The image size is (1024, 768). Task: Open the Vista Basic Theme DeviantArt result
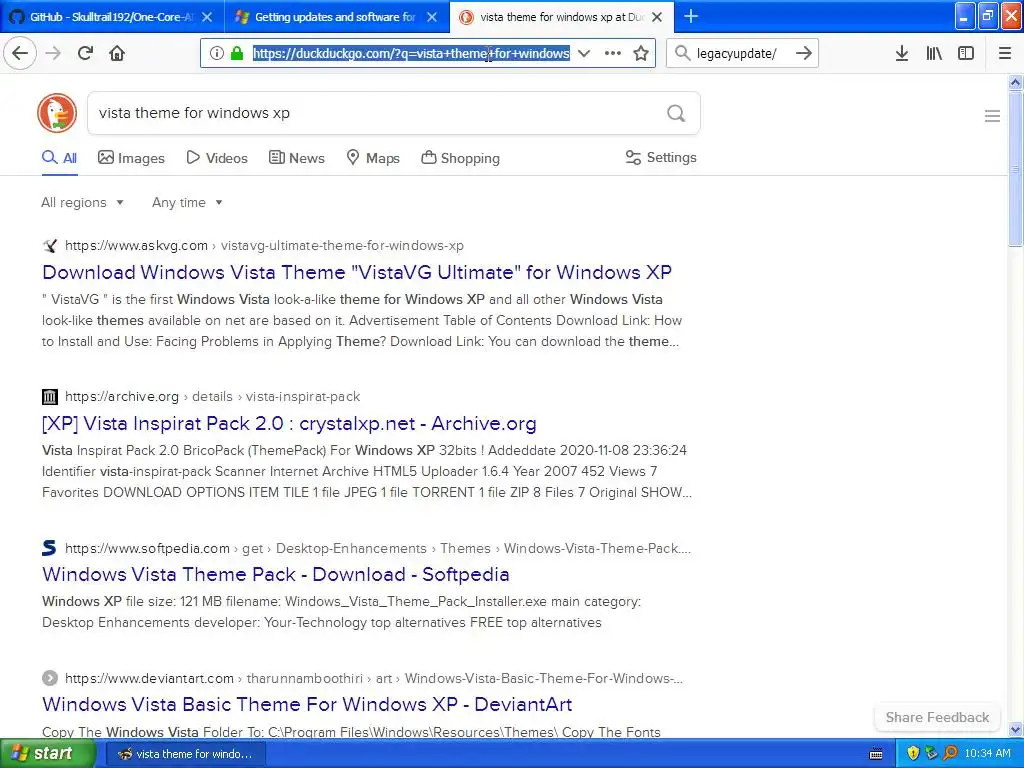point(307,704)
